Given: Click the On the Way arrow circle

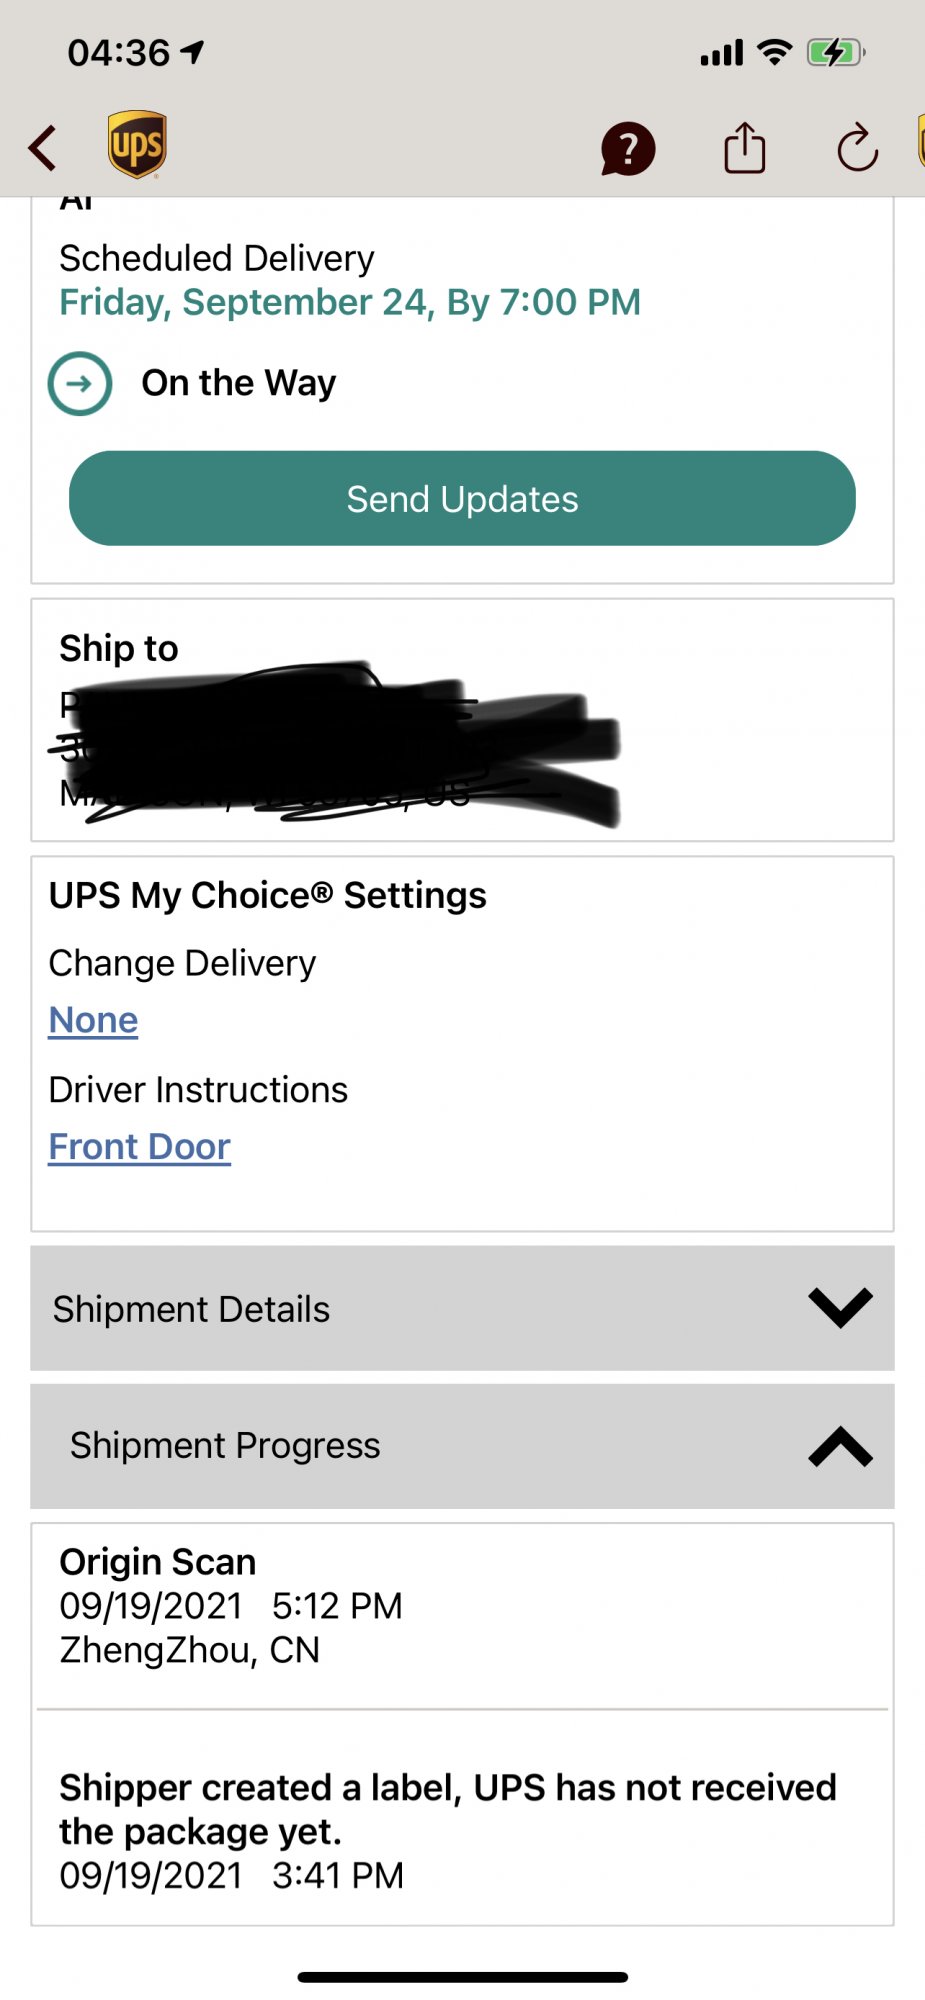Looking at the screenshot, I should [x=80, y=383].
